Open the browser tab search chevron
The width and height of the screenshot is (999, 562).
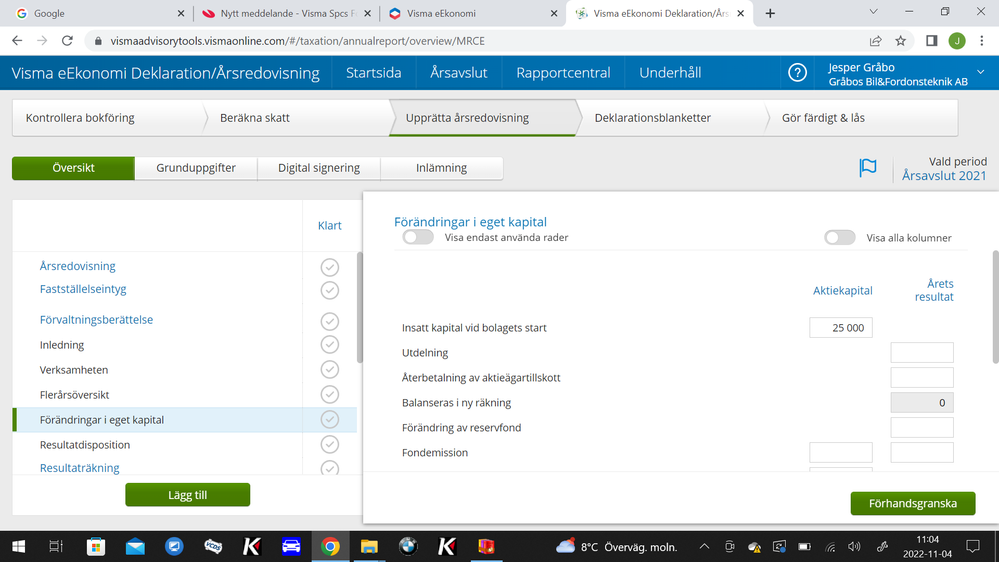873,13
